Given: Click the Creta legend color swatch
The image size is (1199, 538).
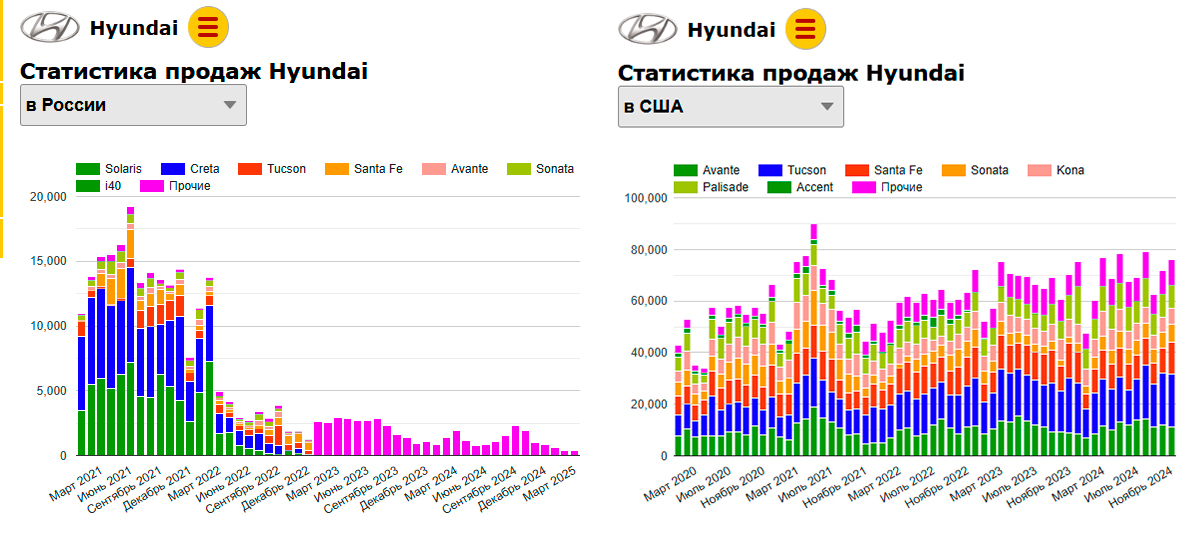Looking at the screenshot, I should click(x=175, y=169).
